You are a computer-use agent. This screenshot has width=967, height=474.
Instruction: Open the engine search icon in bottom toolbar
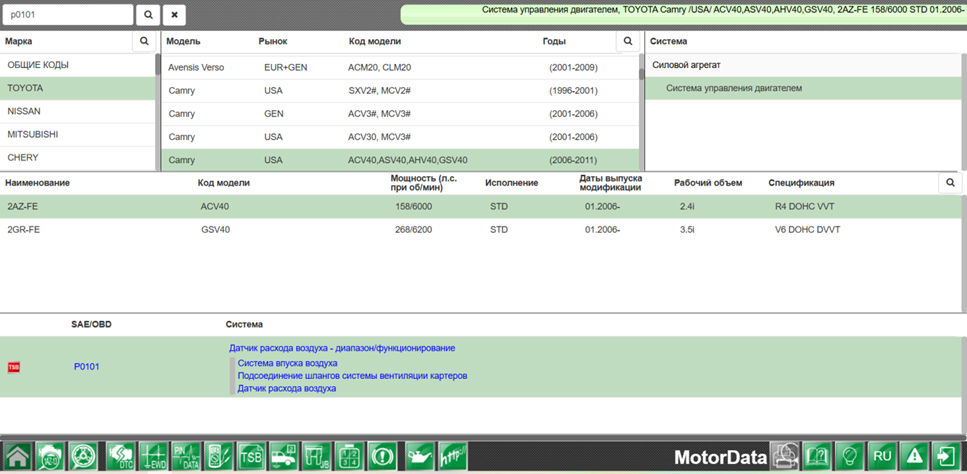tap(49, 457)
